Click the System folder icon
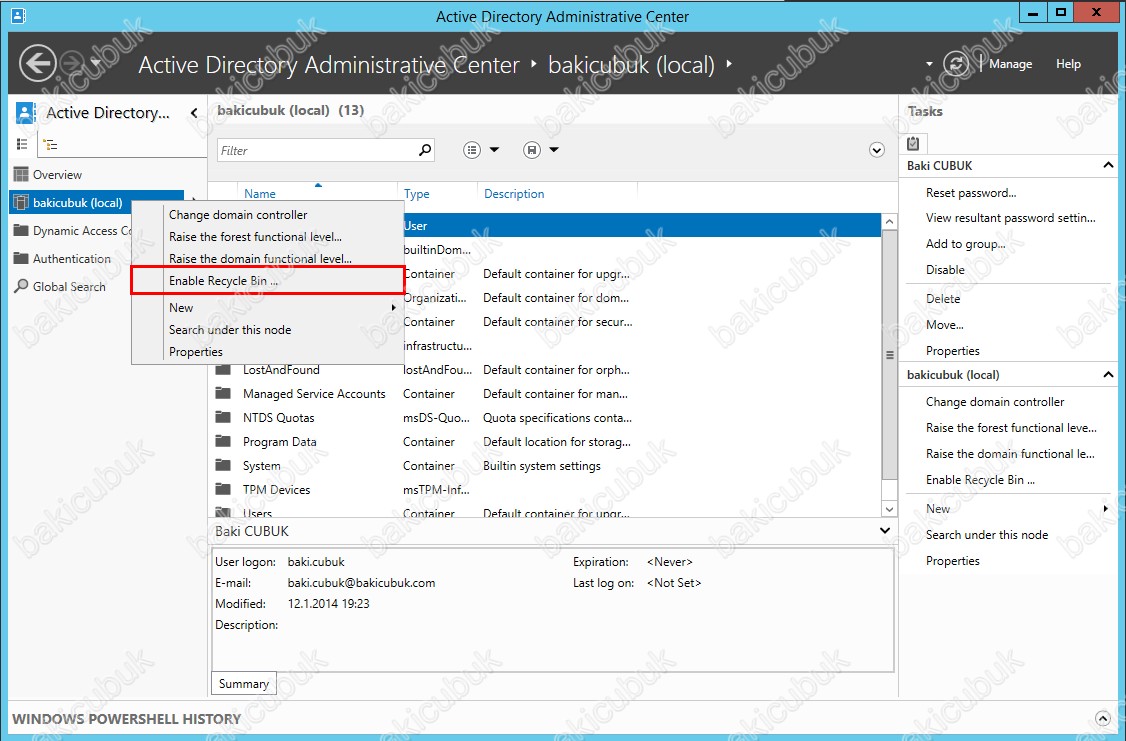1126x741 pixels. 223,465
